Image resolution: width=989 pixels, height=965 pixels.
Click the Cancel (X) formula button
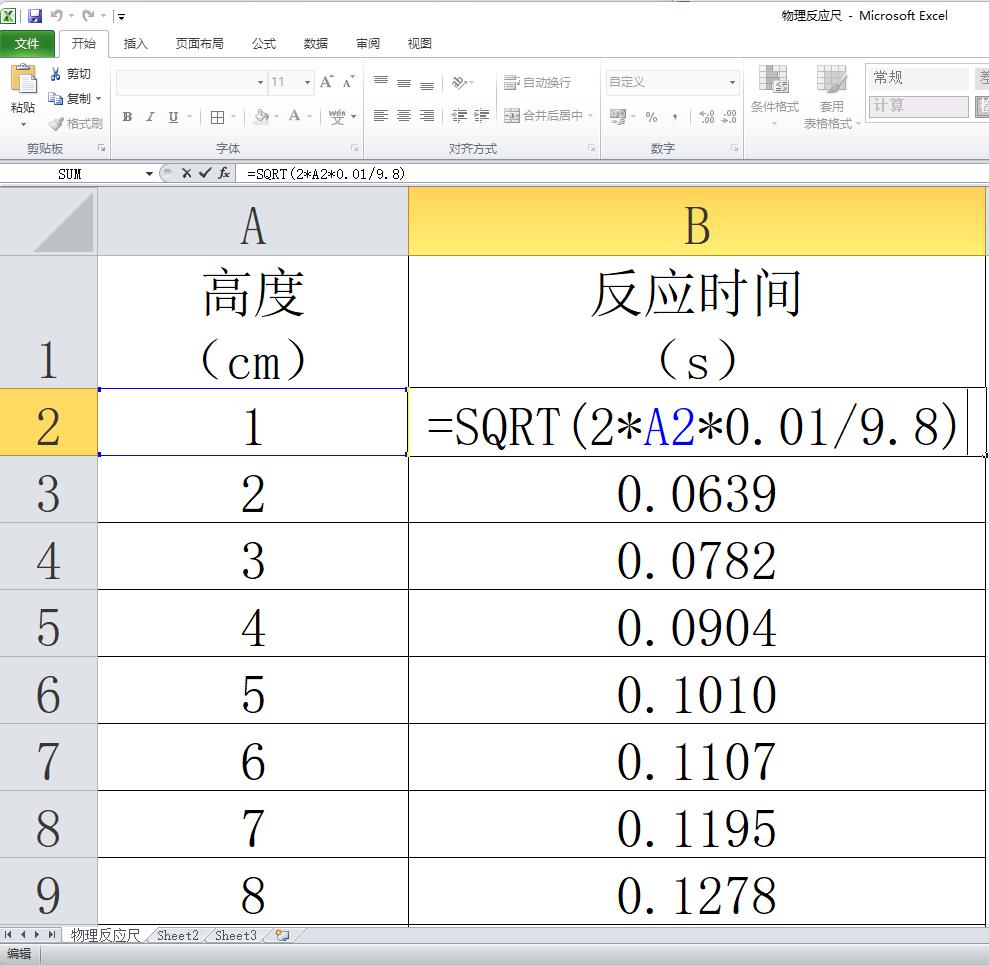click(186, 173)
